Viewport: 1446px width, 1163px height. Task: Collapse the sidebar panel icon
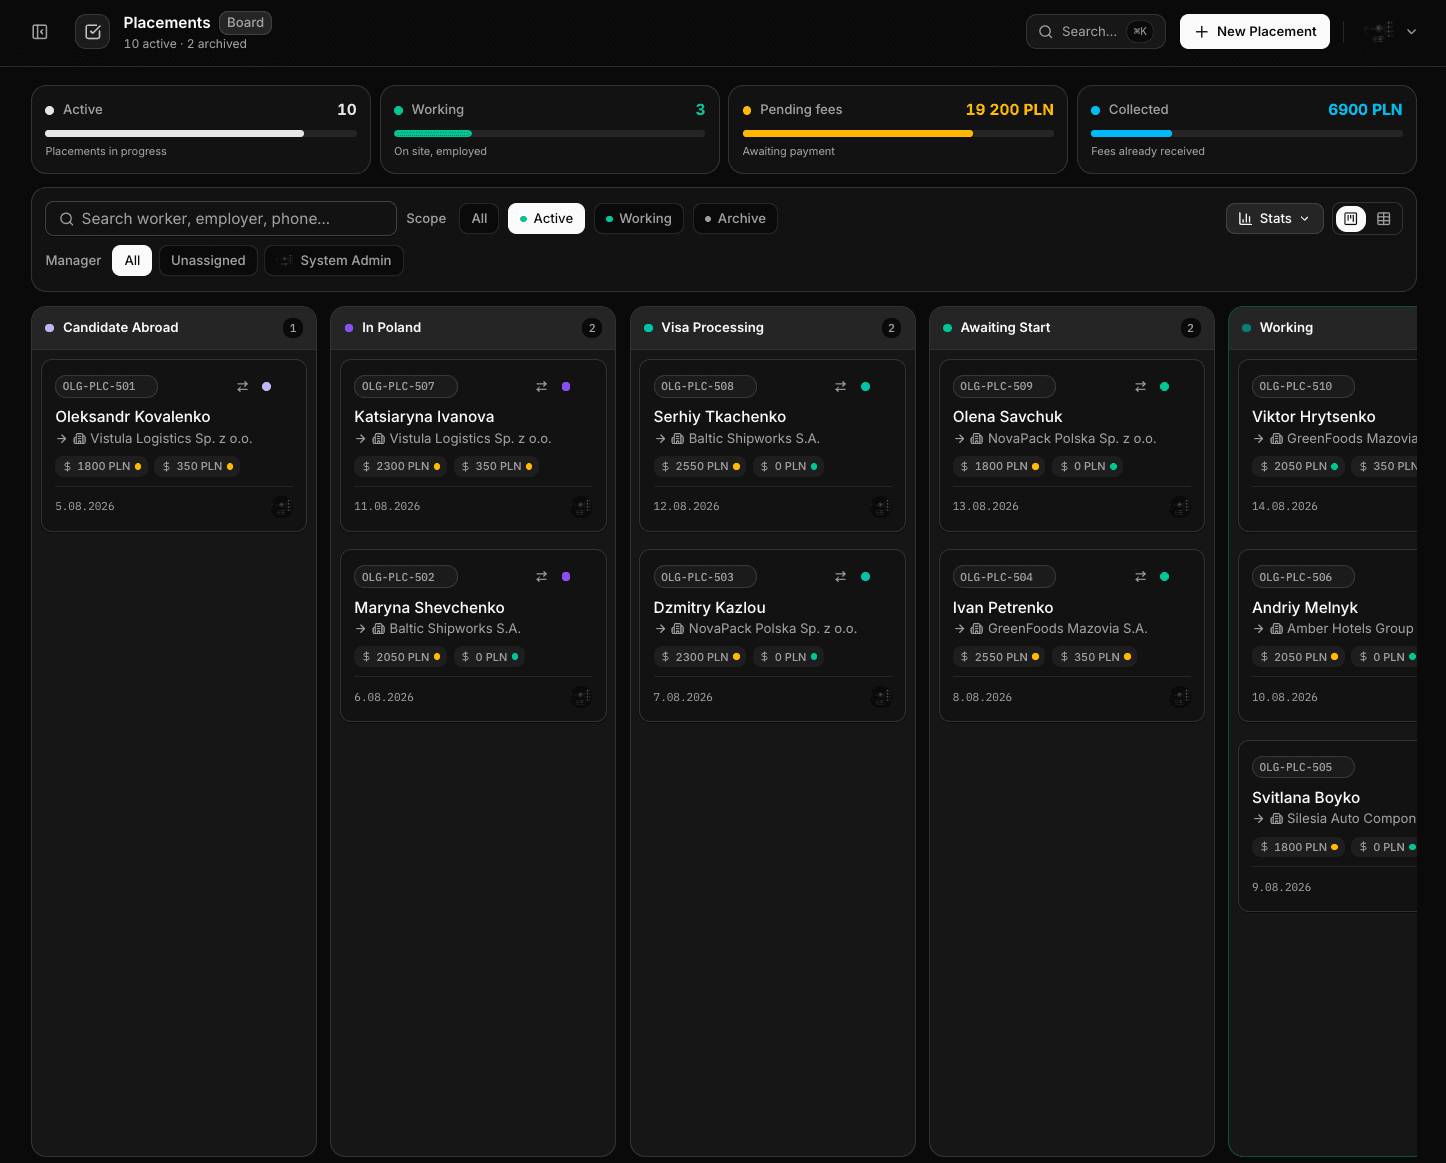point(40,32)
